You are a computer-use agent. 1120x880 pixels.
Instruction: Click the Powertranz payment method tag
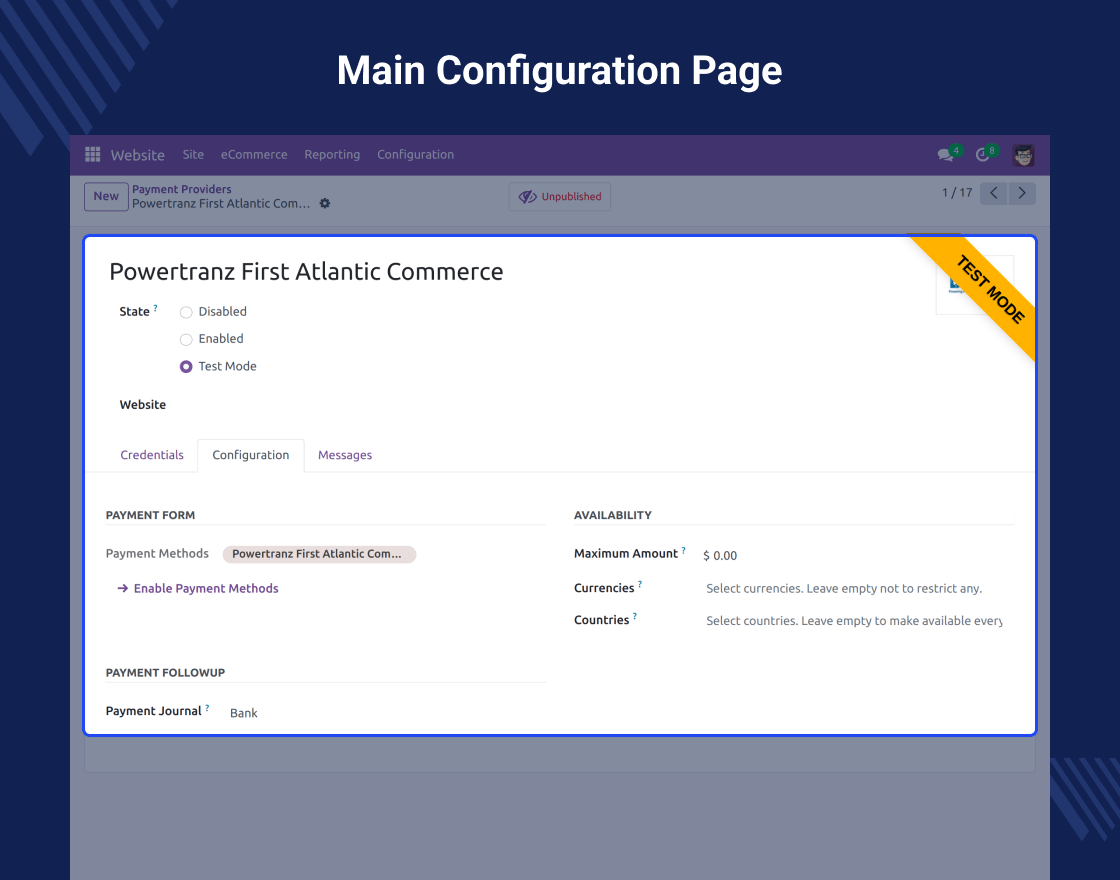[x=319, y=554]
